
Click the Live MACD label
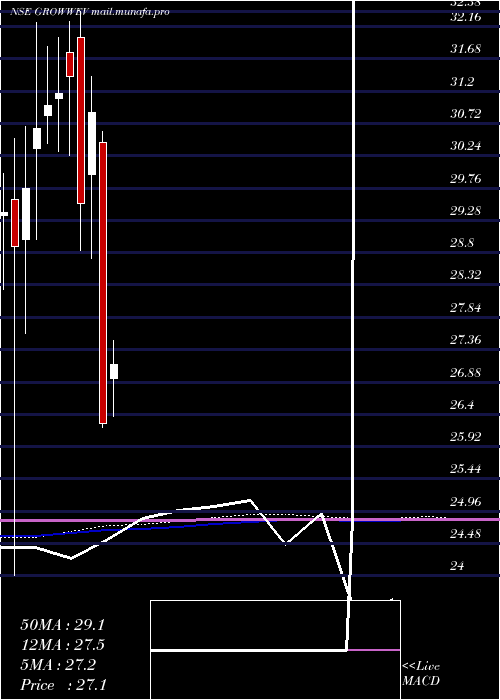[421, 674]
